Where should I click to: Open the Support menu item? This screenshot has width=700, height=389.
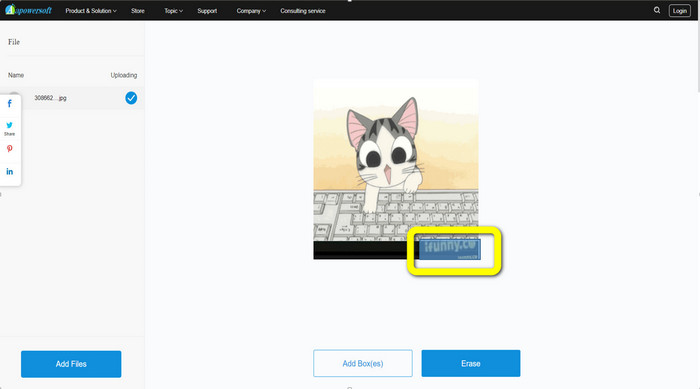[x=207, y=11]
